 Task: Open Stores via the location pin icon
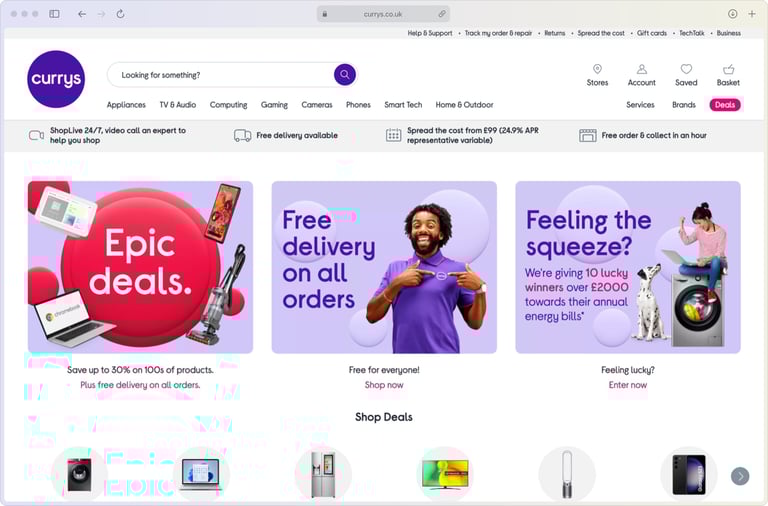(x=597, y=69)
